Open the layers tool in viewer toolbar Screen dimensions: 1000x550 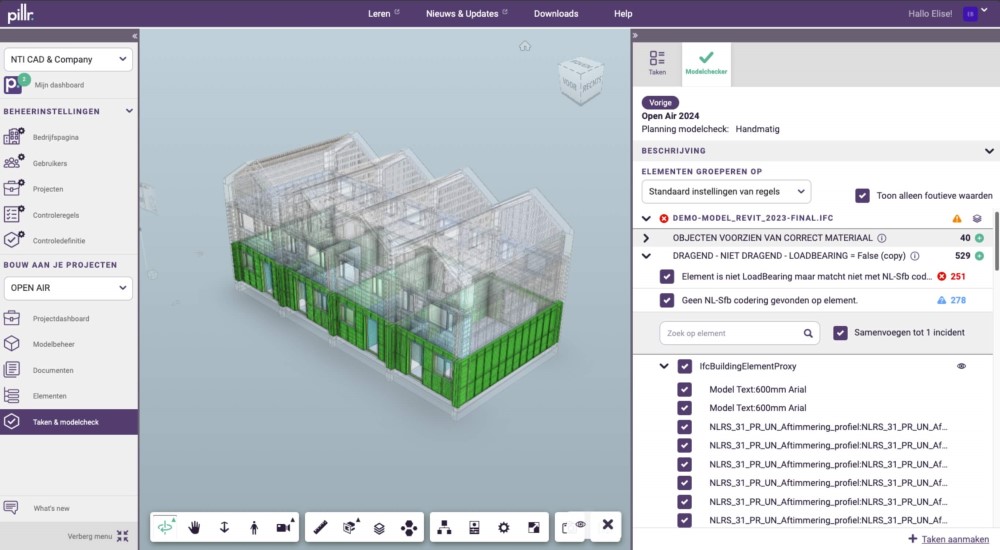[379, 527]
